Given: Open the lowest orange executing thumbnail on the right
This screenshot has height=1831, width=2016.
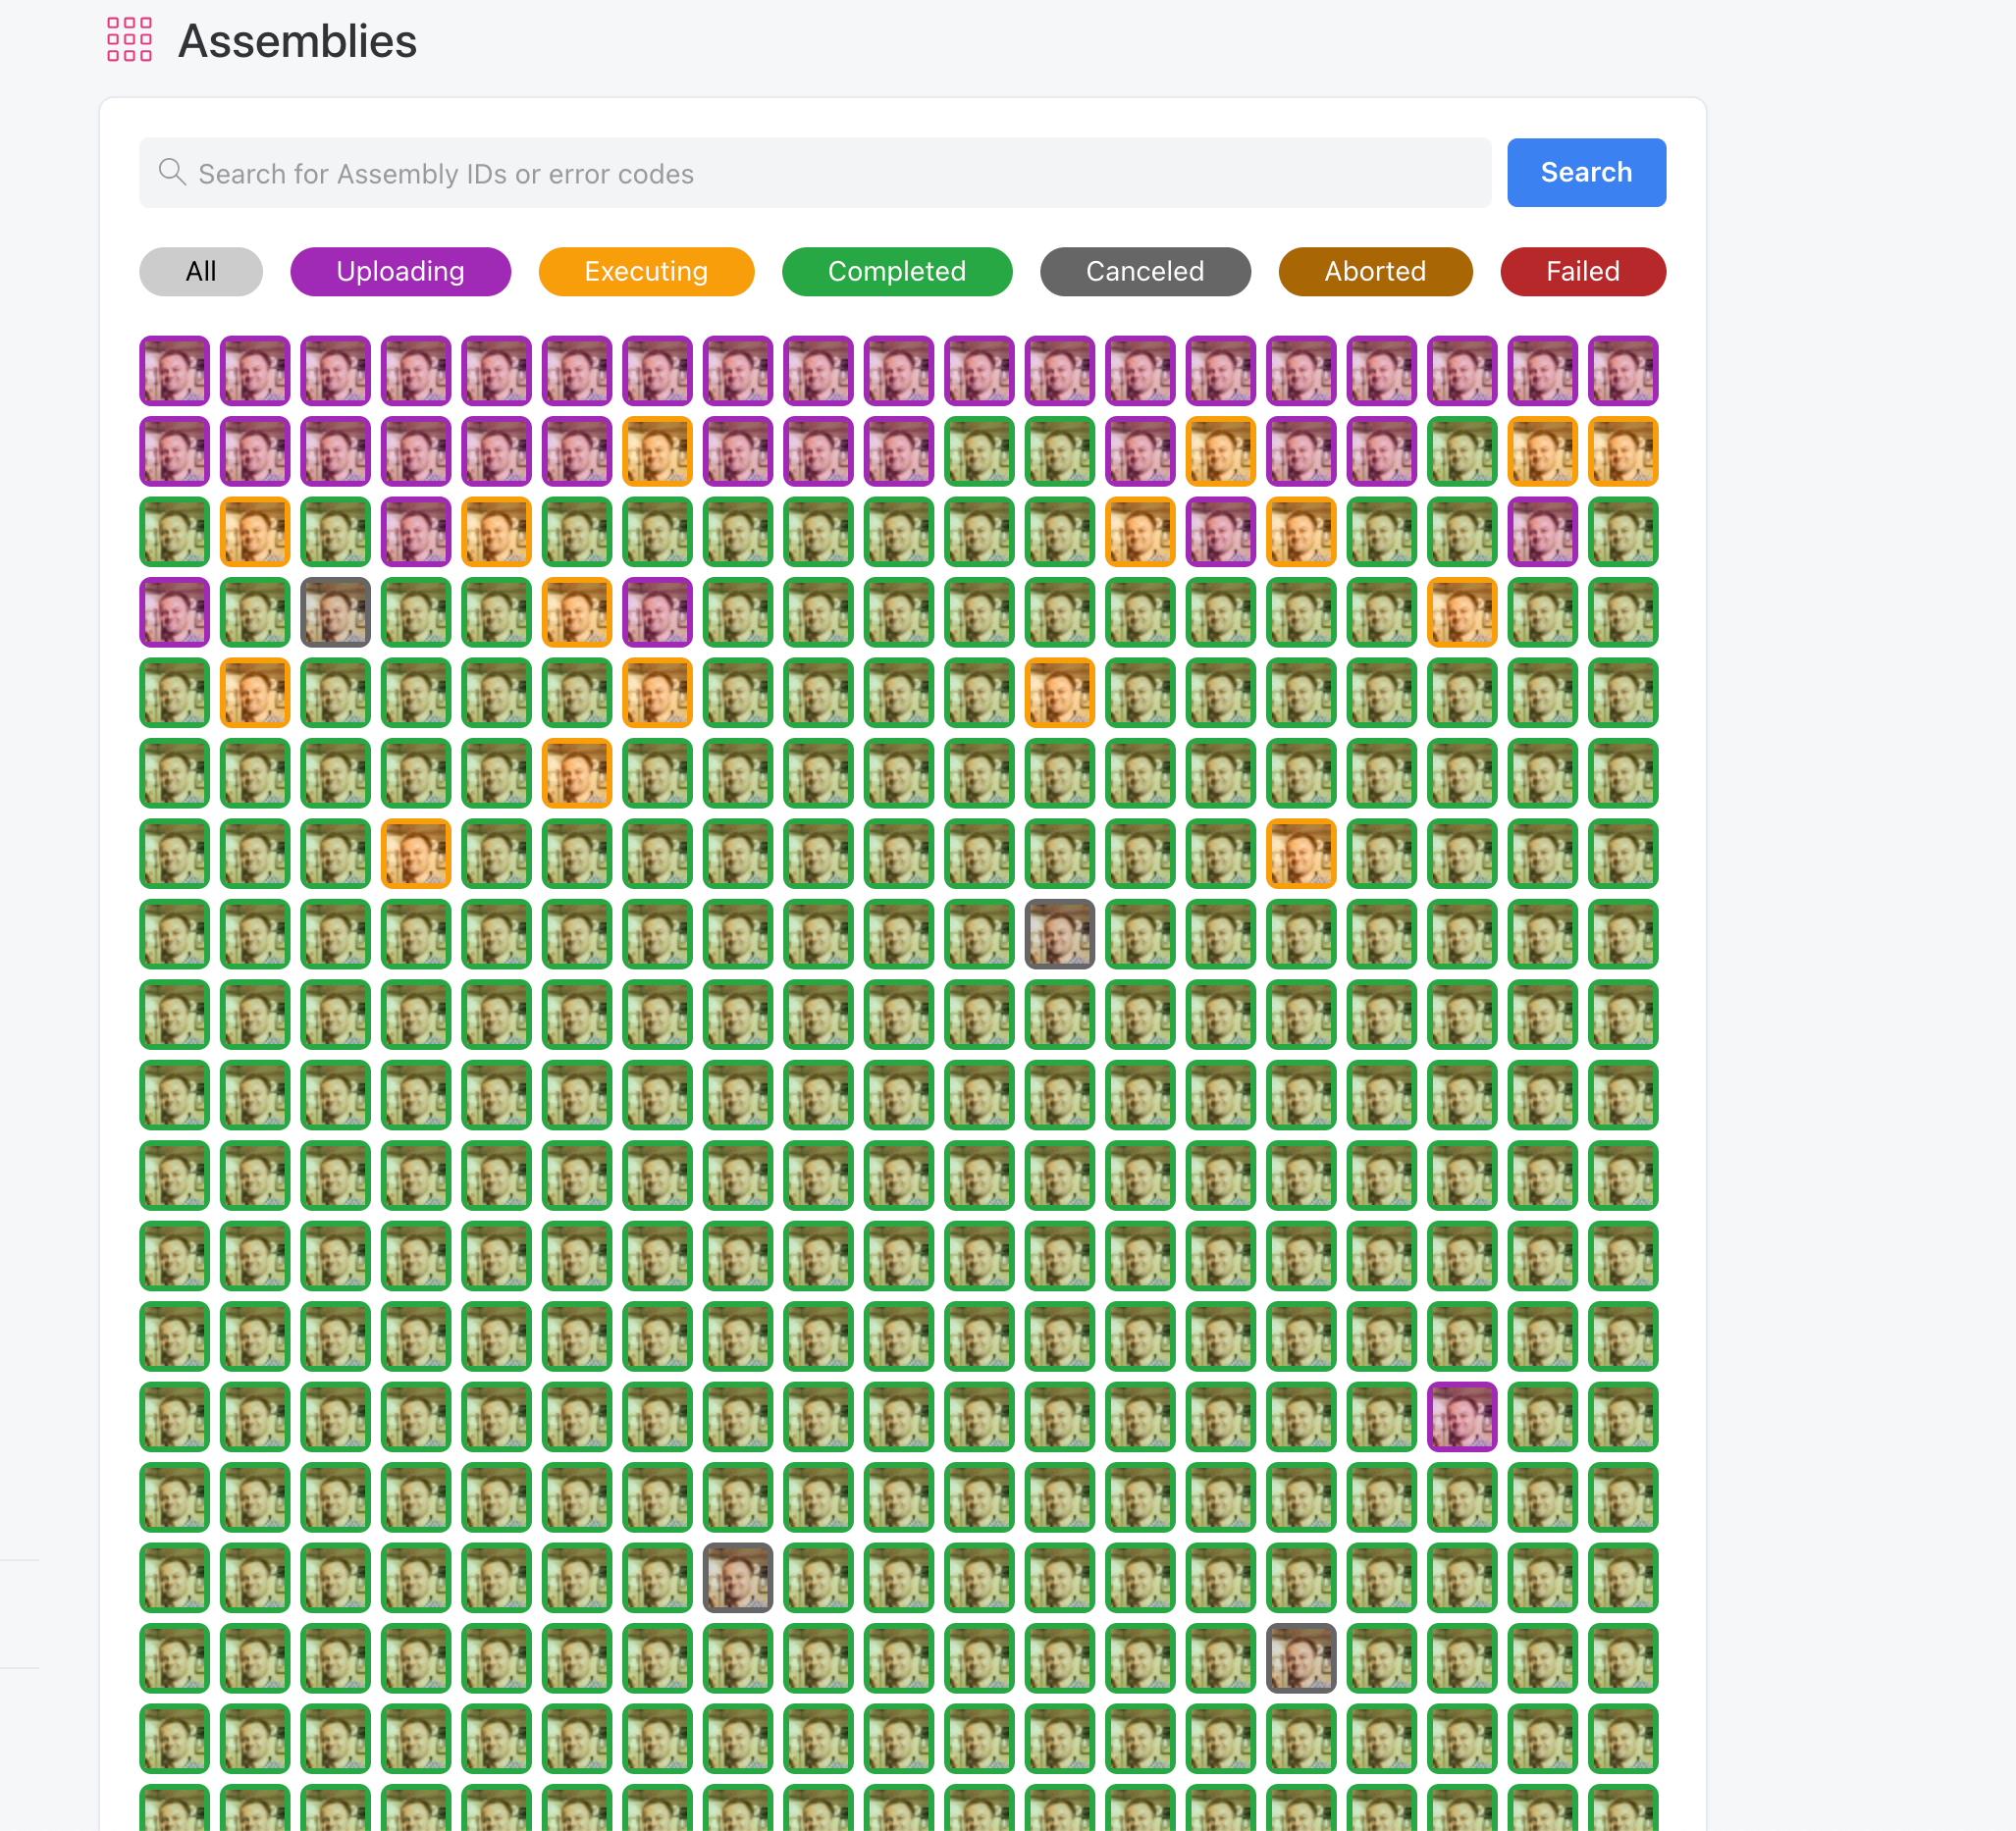Looking at the screenshot, I should (1300, 853).
